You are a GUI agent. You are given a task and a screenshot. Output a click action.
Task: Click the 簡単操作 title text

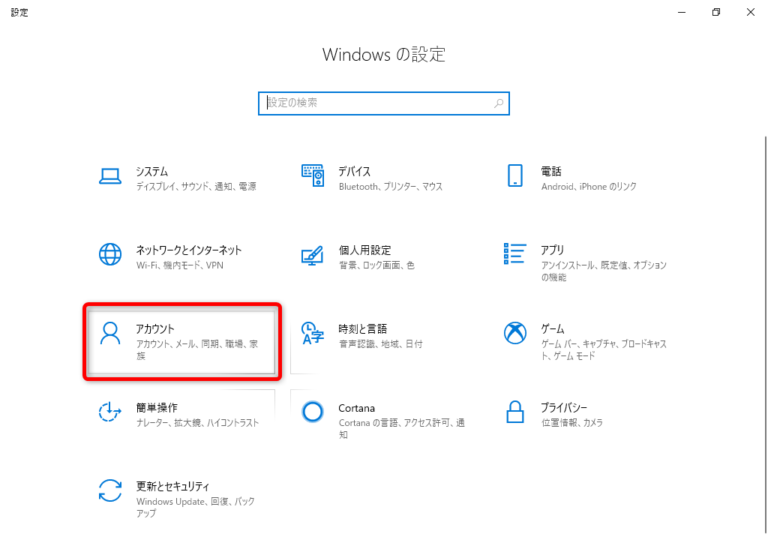157,407
